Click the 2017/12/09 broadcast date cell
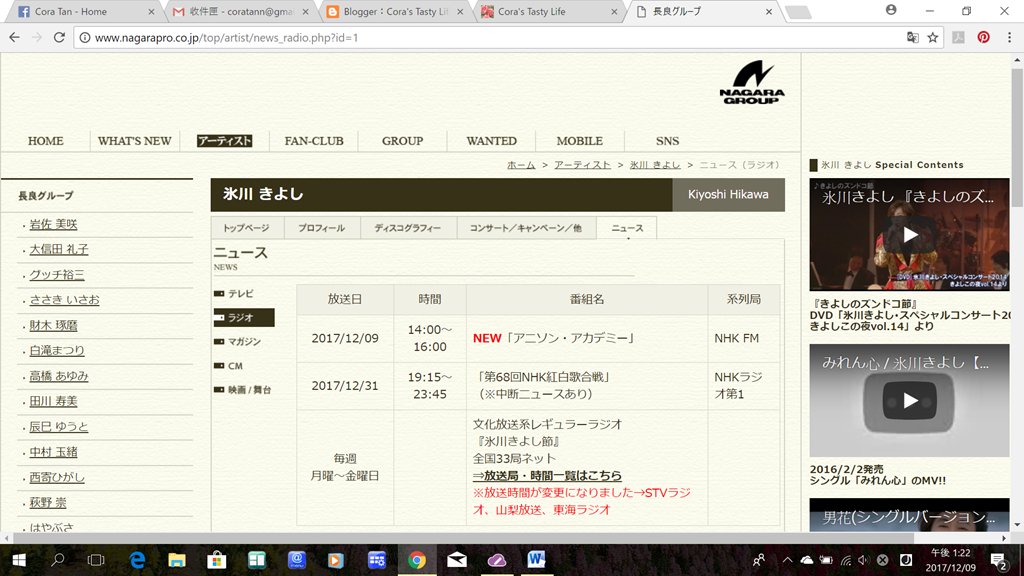Screen dimensions: 1024x576 345,338
